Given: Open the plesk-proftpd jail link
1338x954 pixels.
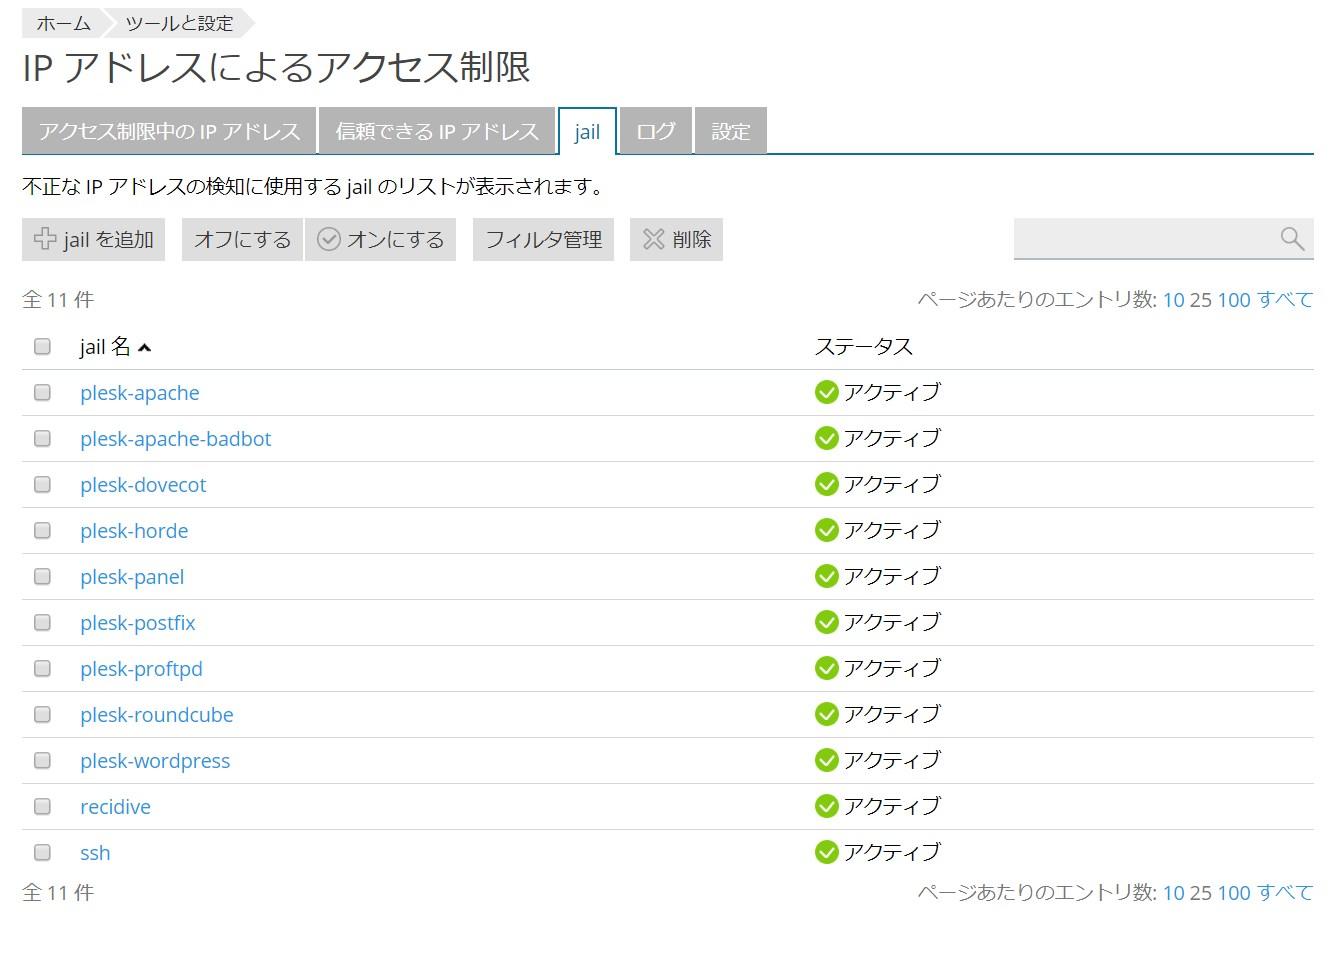Looking at the screenshot, I should coord(141,669).
